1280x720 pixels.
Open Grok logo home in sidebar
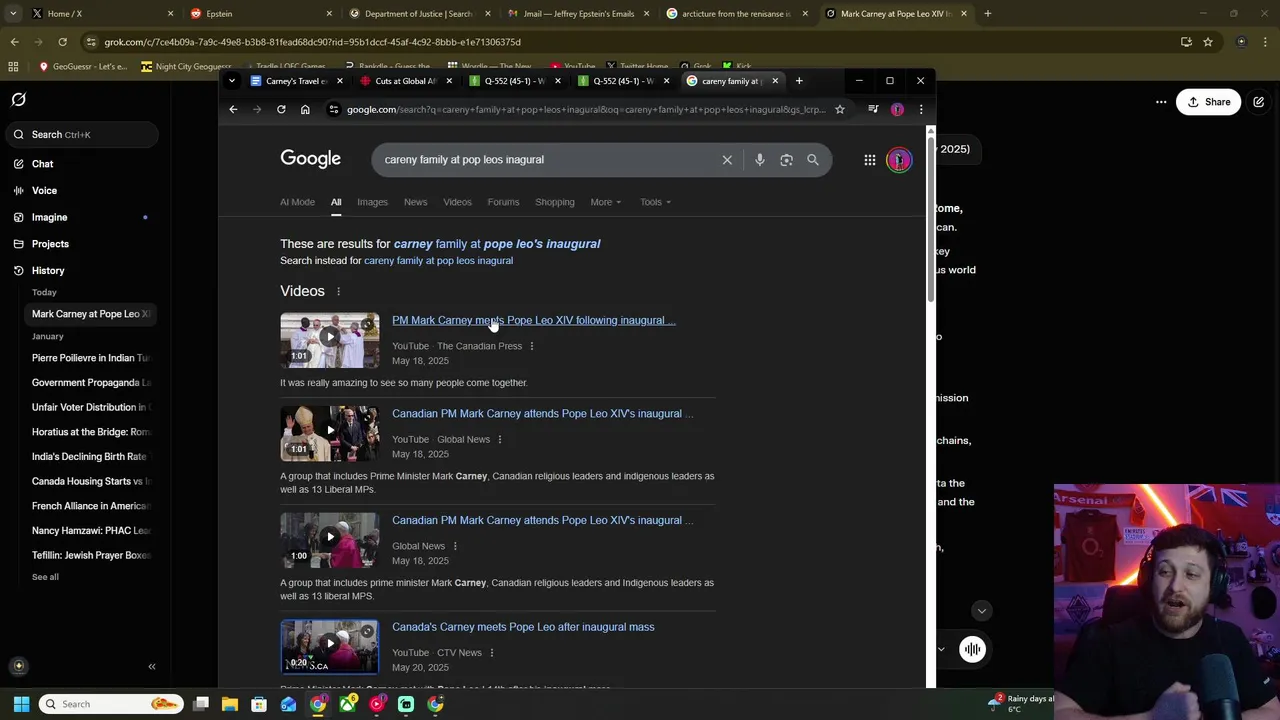click(x=18, y=100)
